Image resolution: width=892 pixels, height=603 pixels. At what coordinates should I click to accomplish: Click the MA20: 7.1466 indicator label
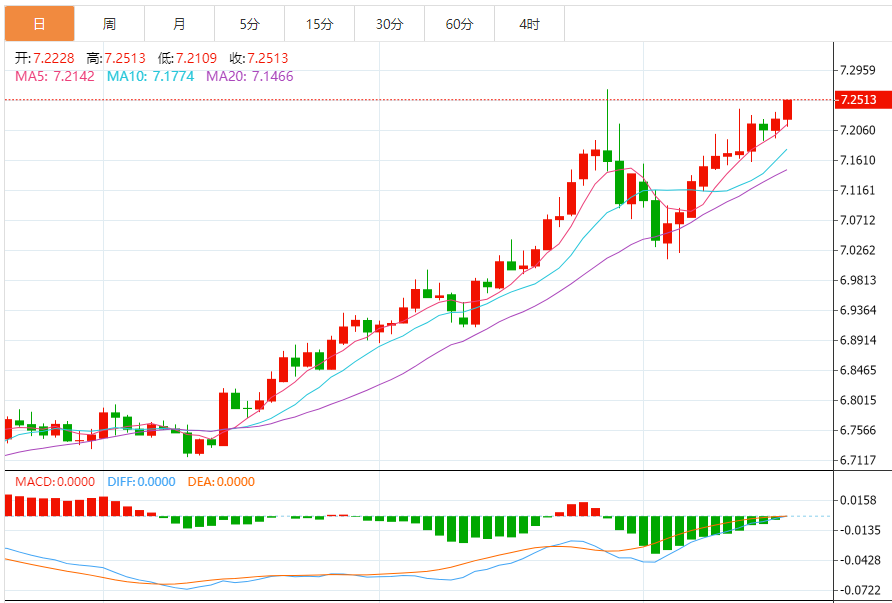(250, 76)
